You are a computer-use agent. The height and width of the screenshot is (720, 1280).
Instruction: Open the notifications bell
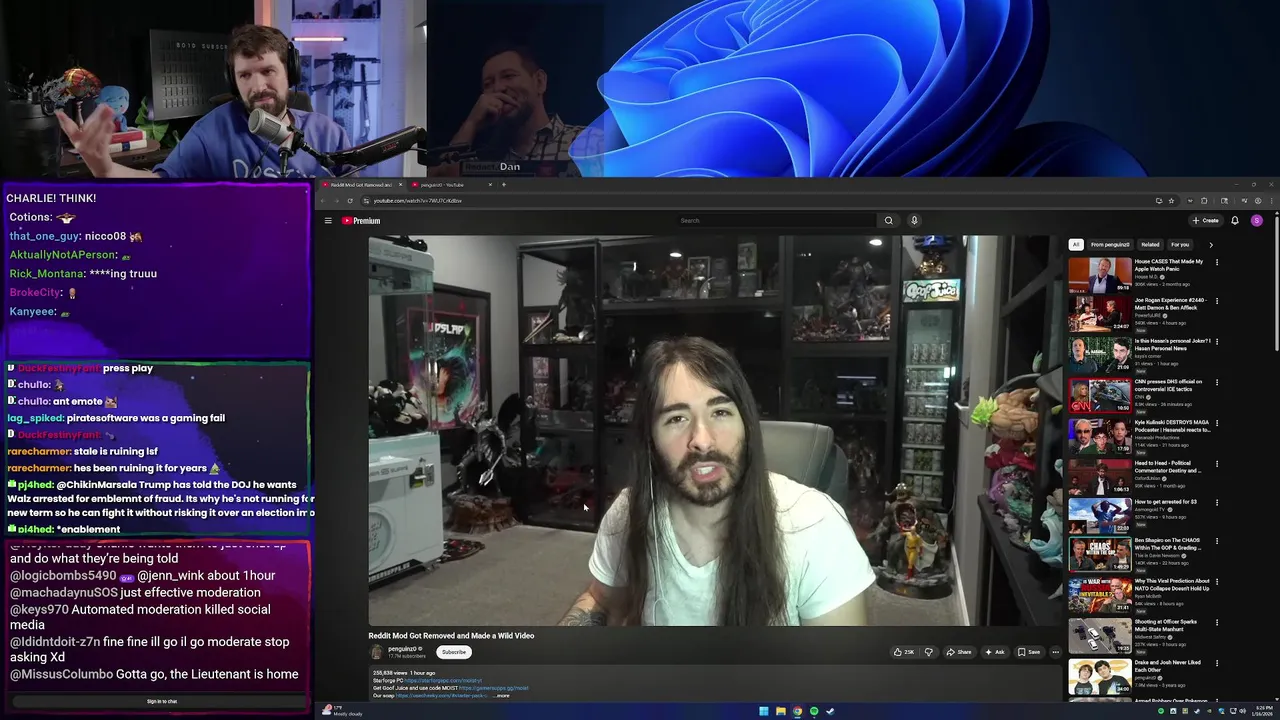tap(1235, 221)
